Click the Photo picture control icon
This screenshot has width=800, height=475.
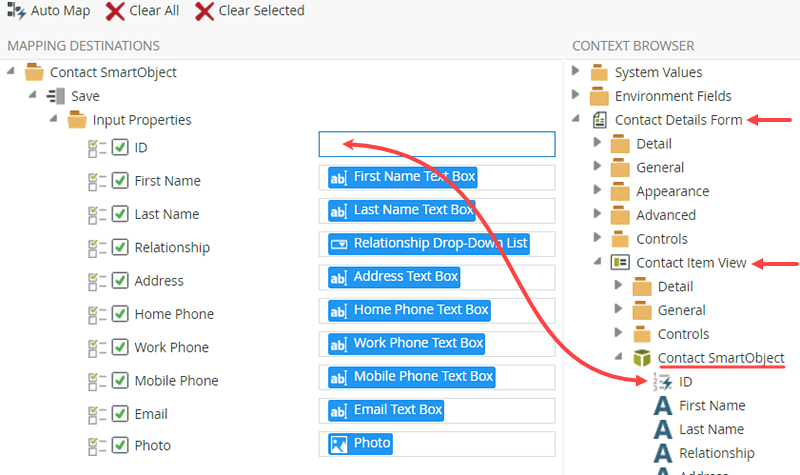point(339,444)
